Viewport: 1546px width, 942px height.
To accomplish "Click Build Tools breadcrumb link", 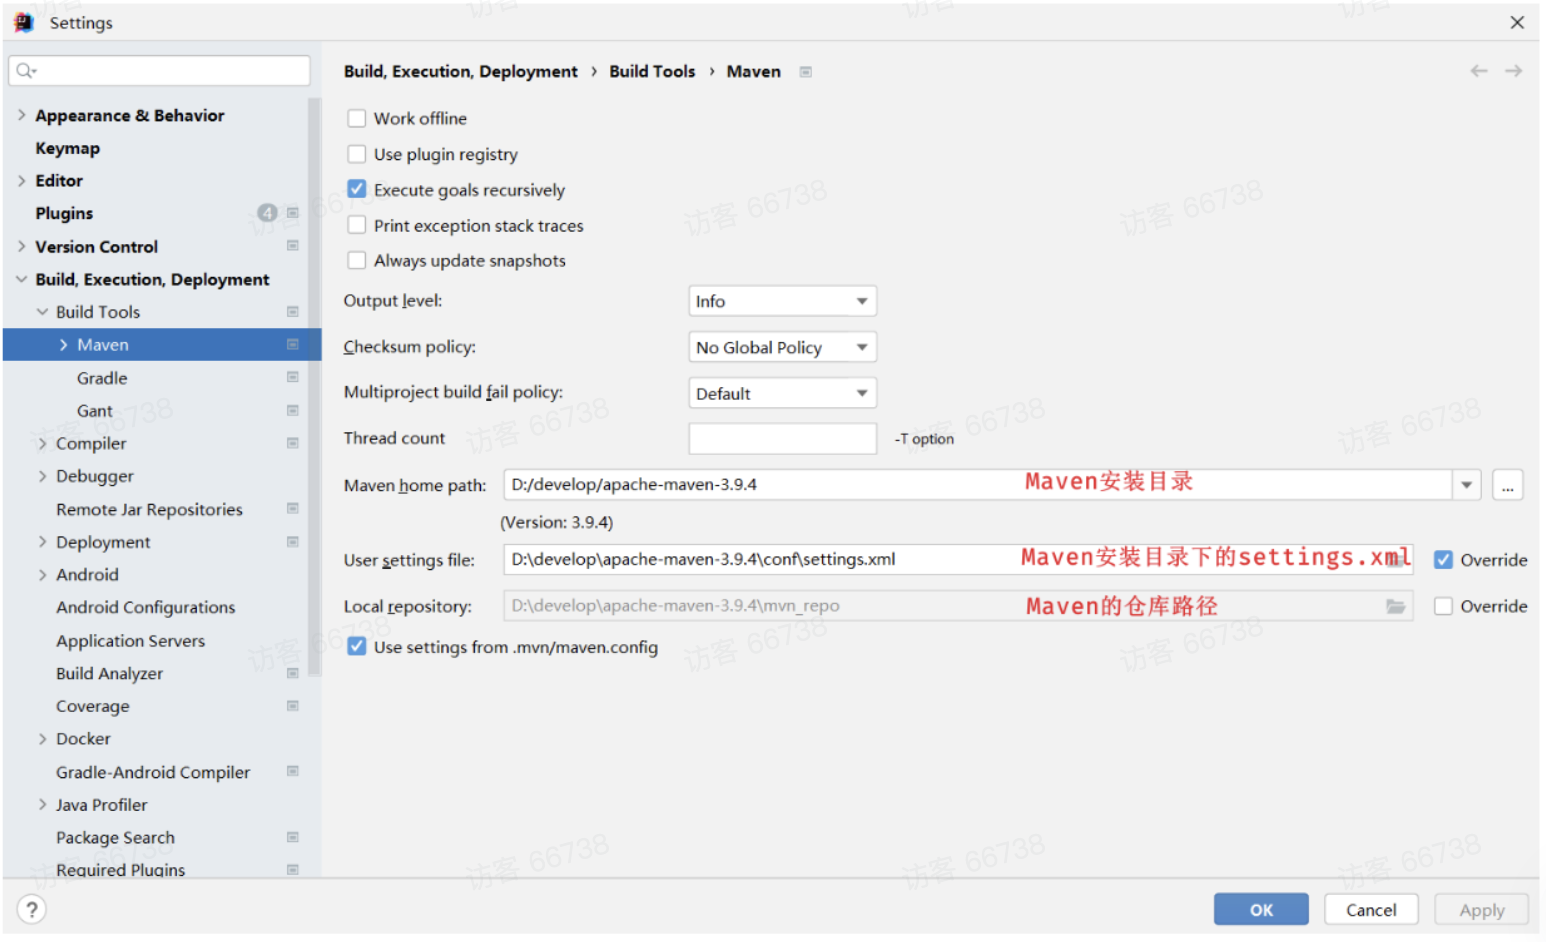I will [x=652, y=71].
